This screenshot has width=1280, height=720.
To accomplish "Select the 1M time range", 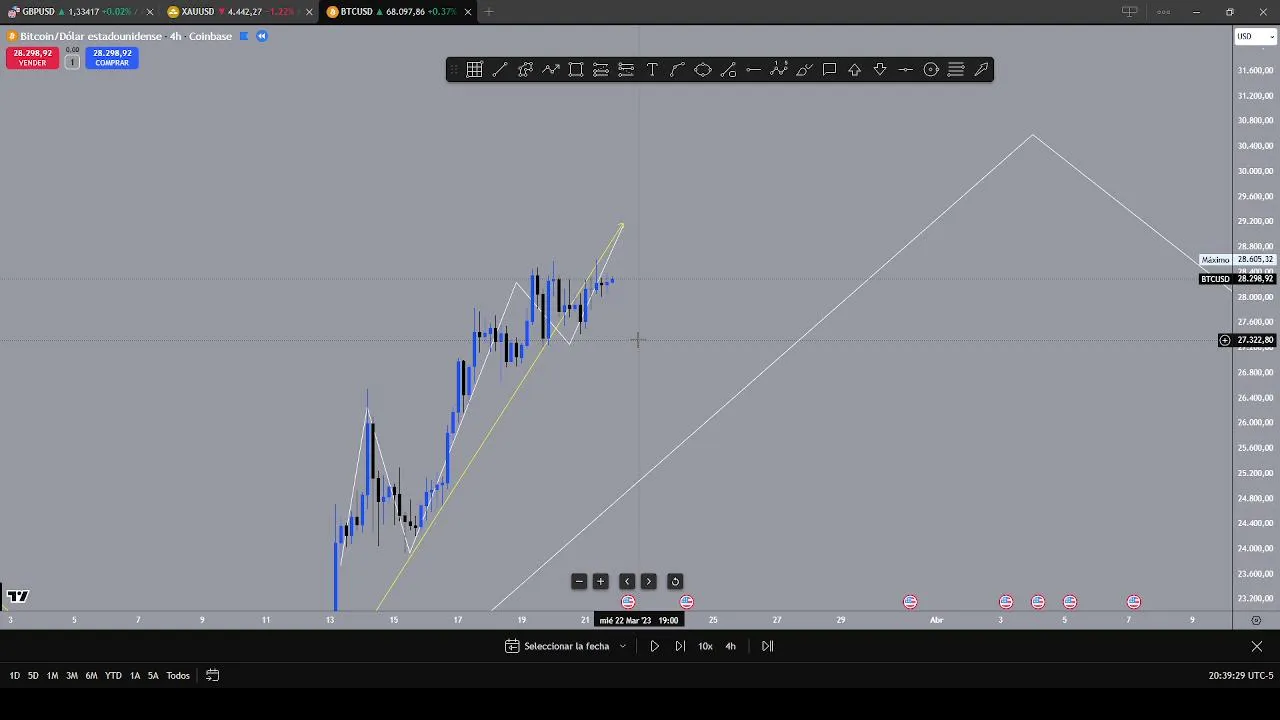I will click(52, 676).
